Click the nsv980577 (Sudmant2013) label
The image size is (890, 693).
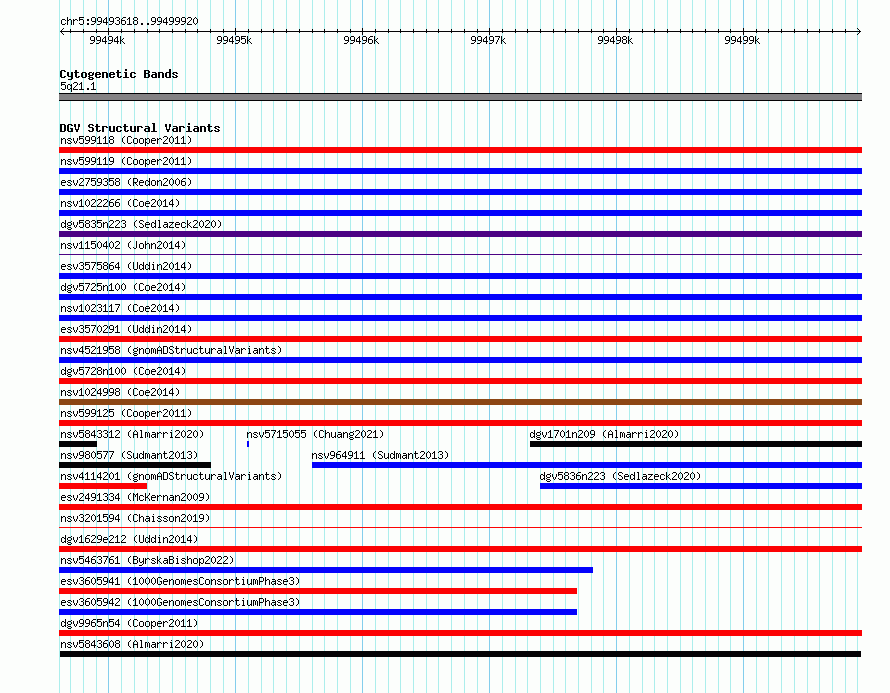tap(129, 455)
